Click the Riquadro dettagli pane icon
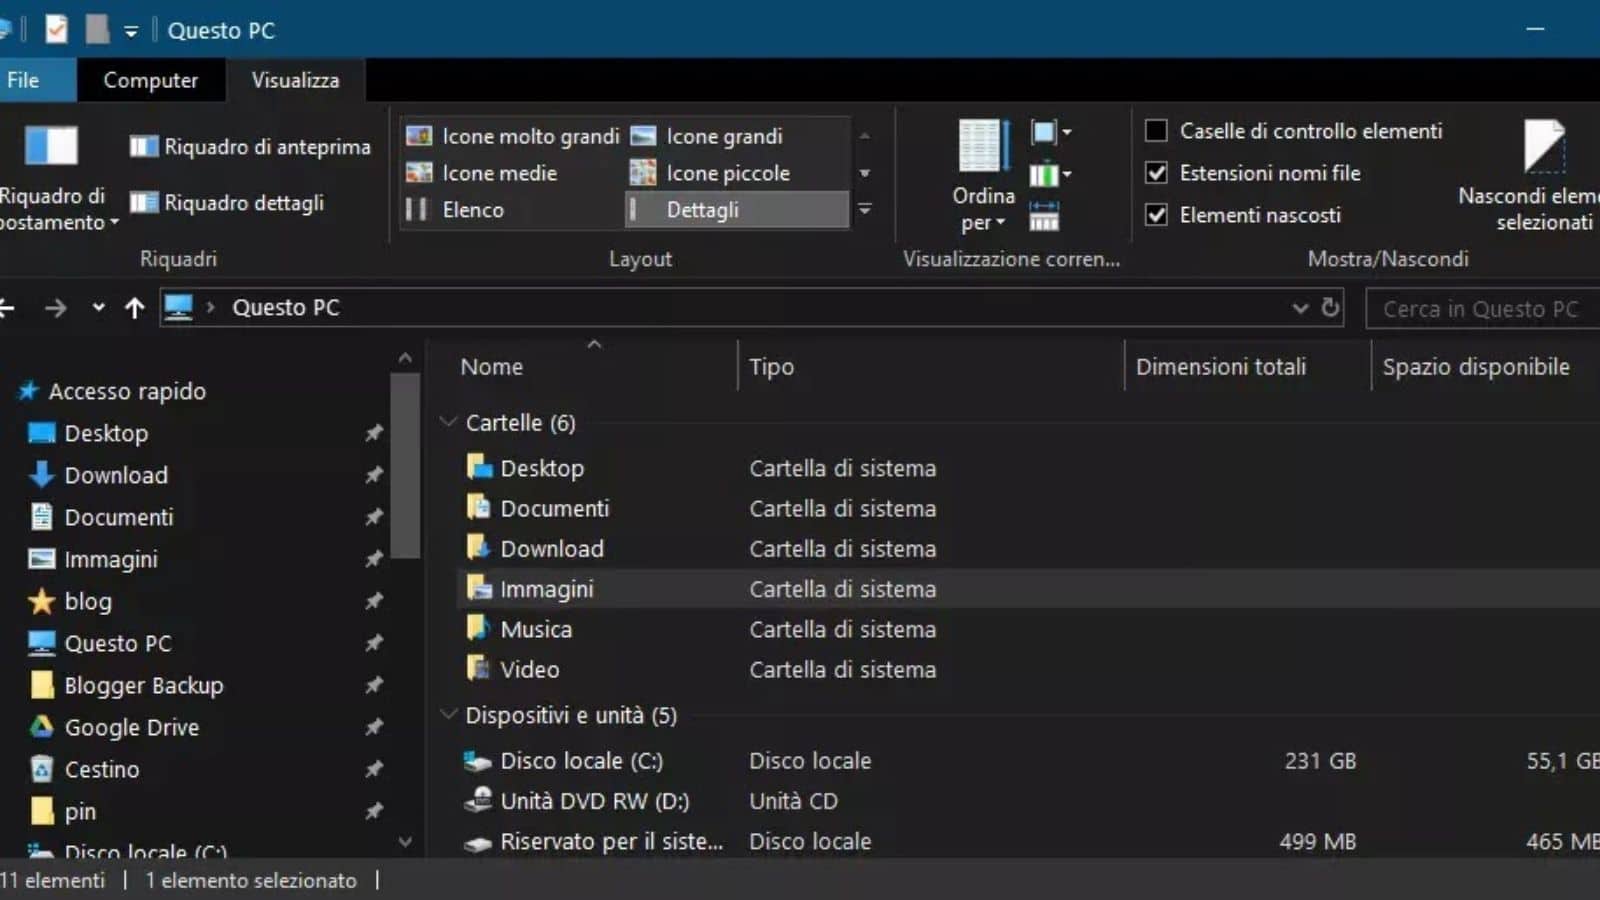 click(144, 203)
